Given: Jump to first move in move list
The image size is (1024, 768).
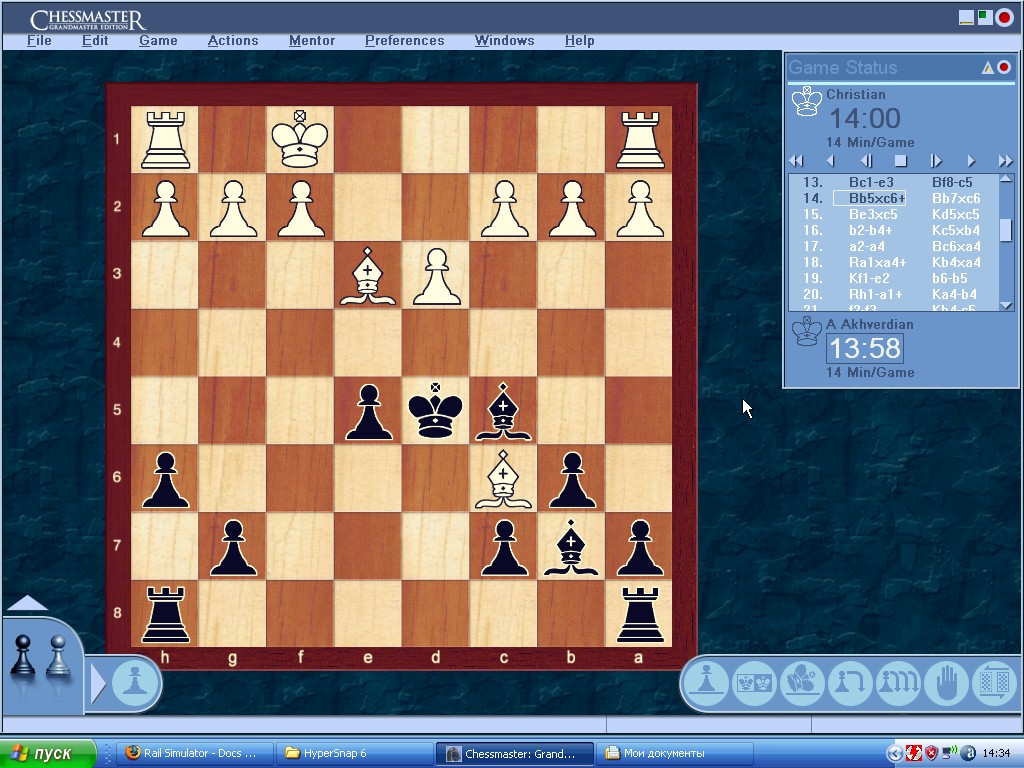Looking at the screenshot, I should click(796, 161).
